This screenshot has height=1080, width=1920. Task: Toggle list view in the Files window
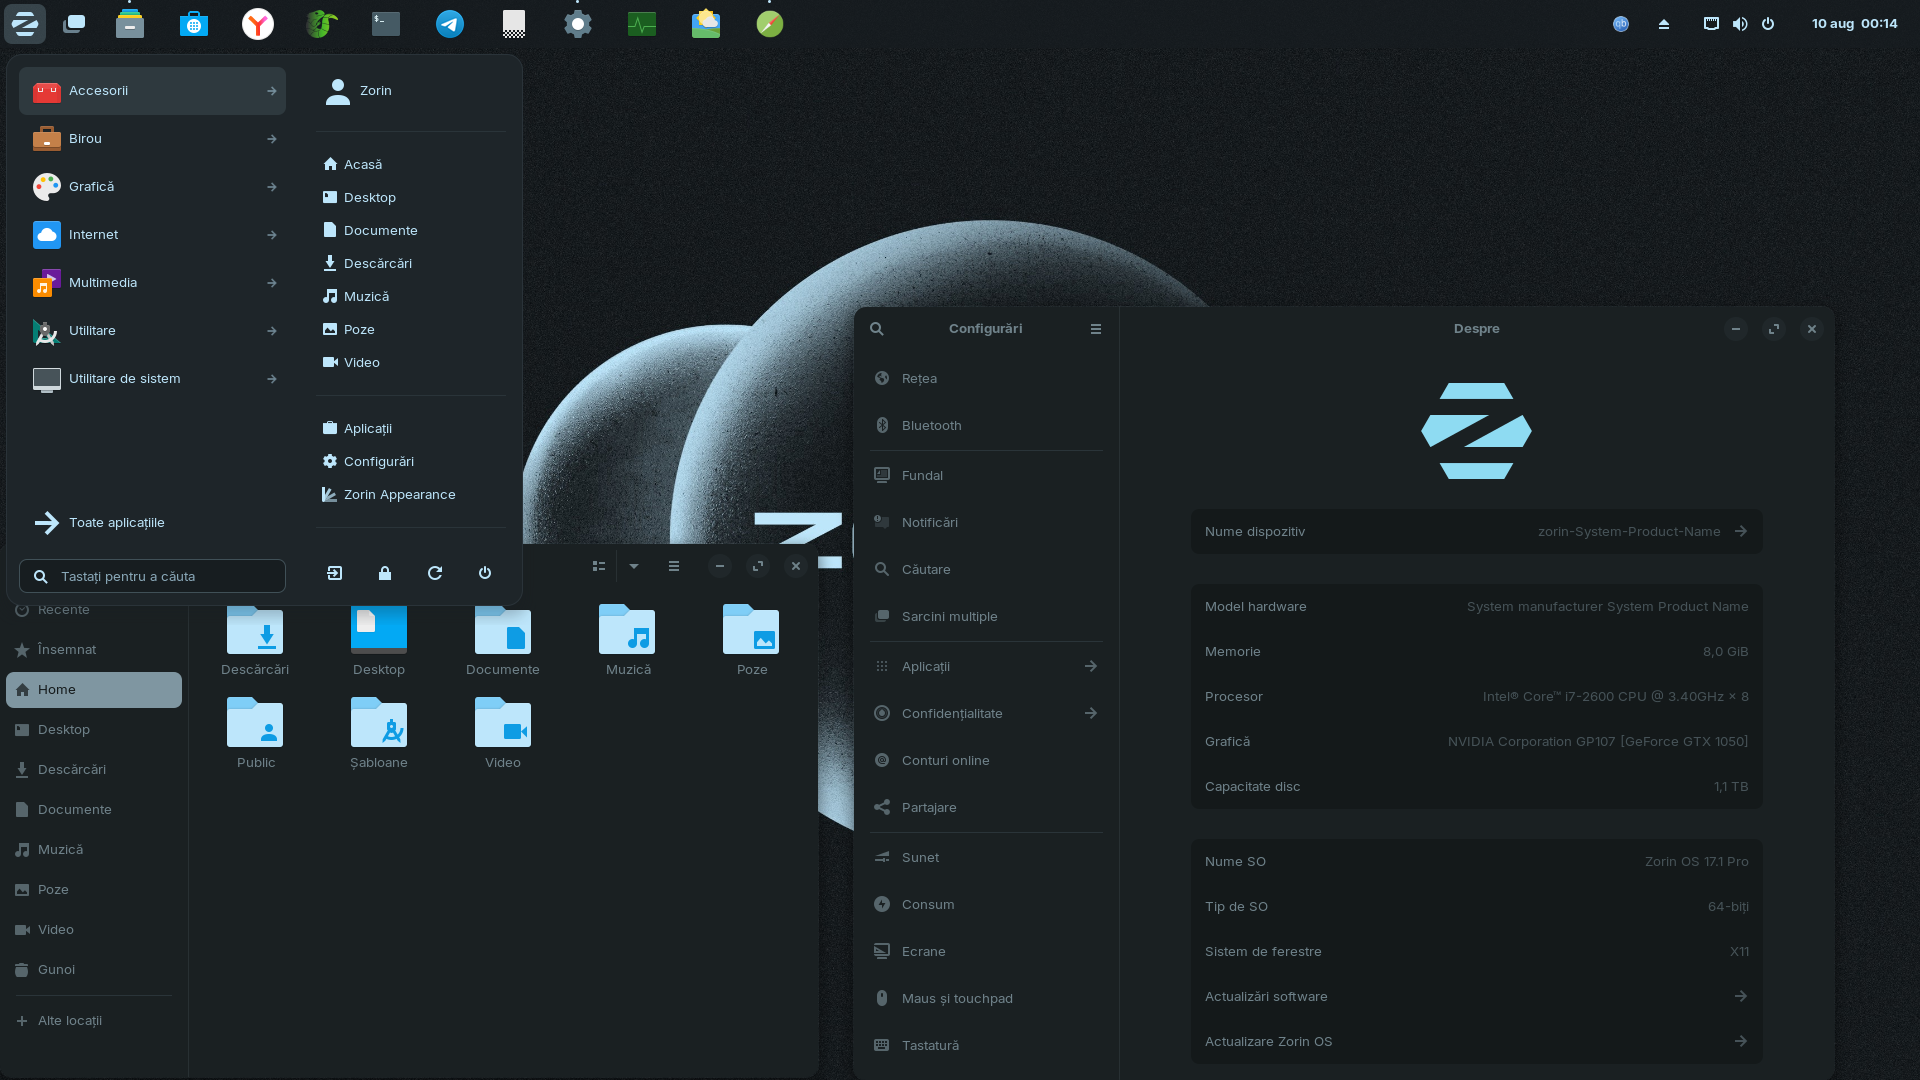[x=599, y=566]
